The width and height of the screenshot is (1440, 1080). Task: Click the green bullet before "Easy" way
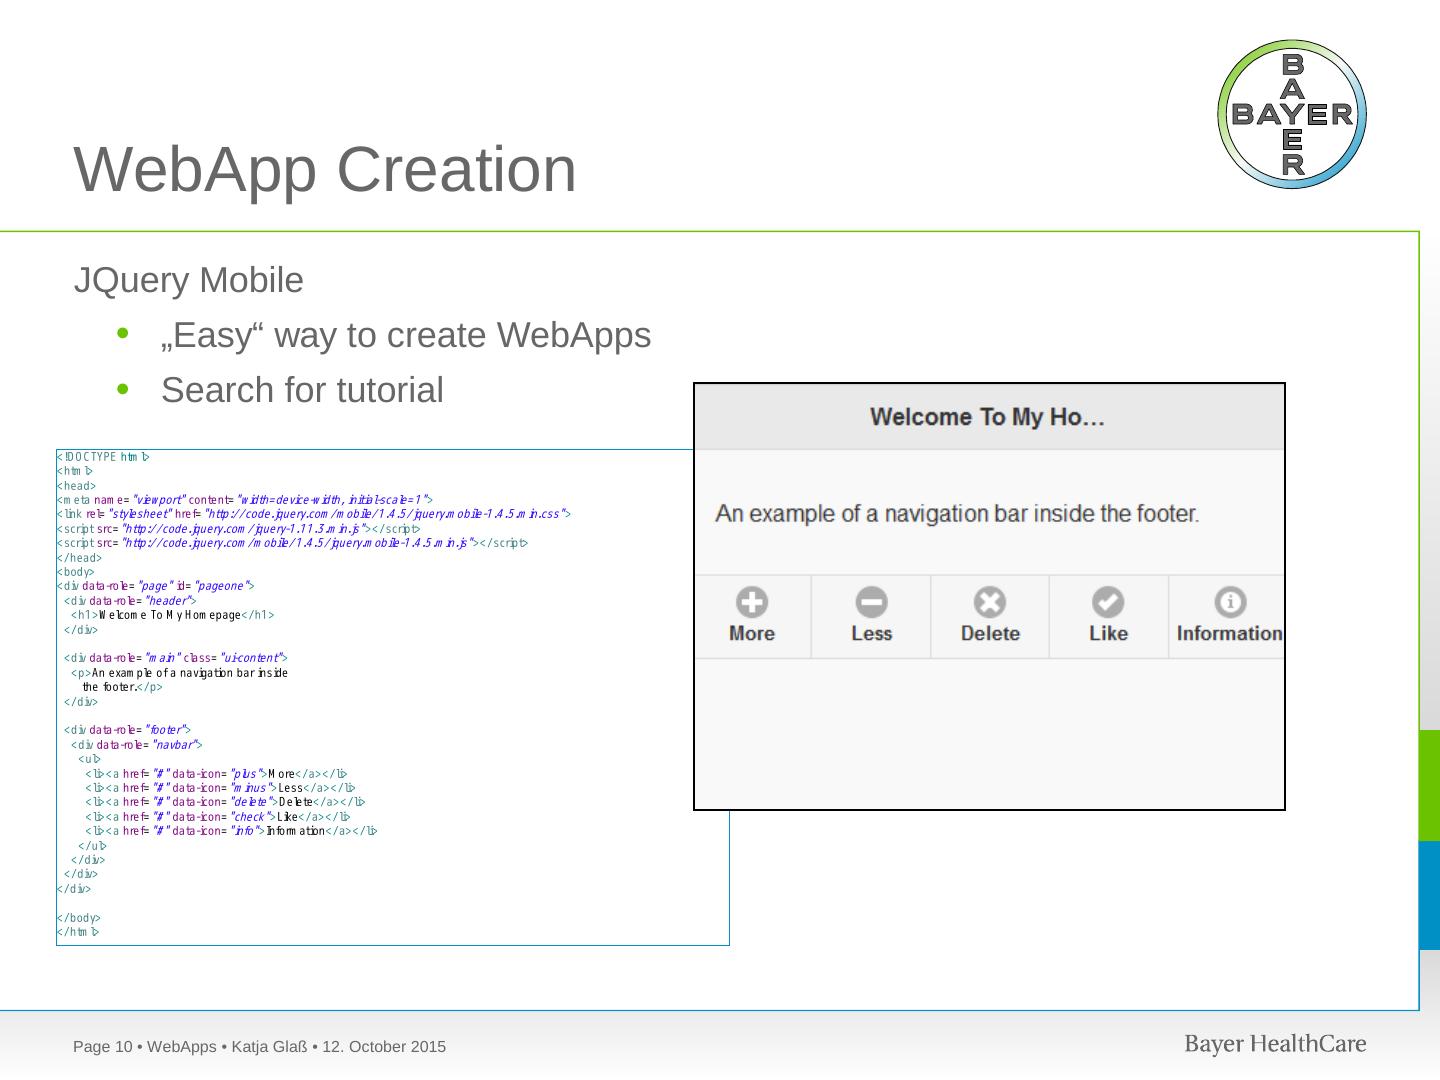click(124, 335)
